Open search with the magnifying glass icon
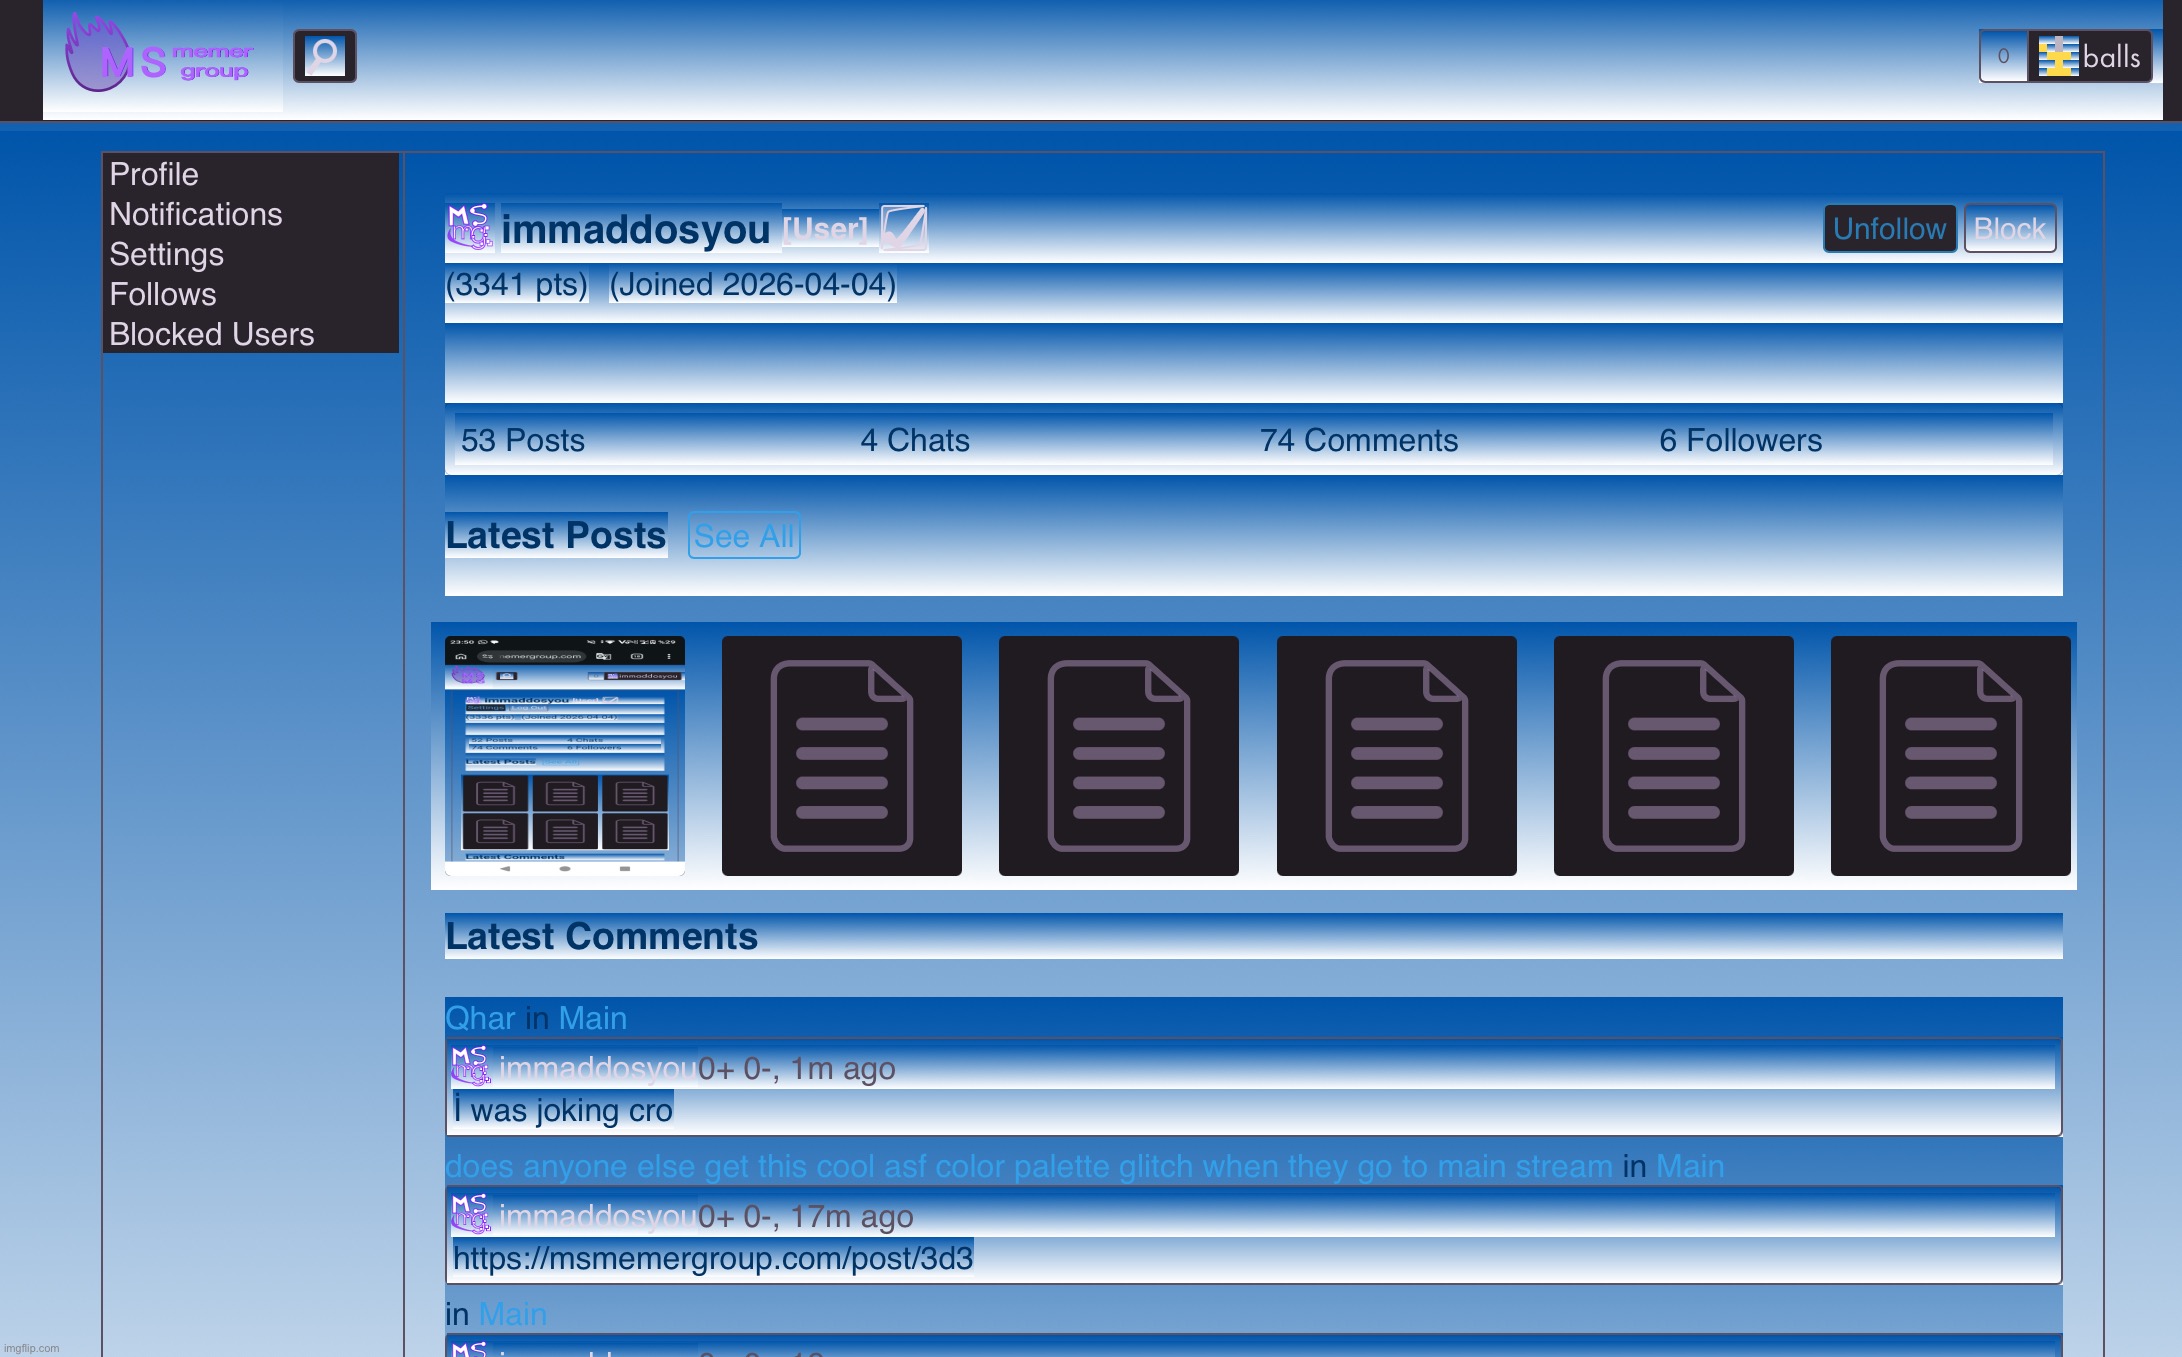The height and width of the screenshot is (1357, 2182). (324, 56)
